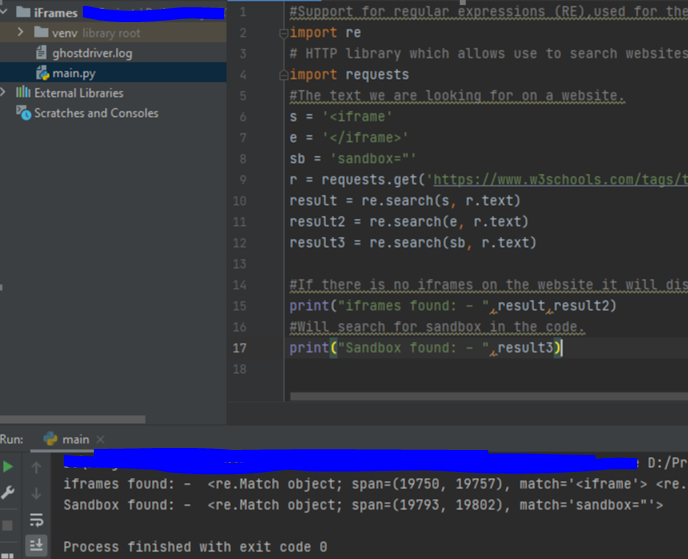Click the Down stack trace arrow
The width and height of the screenshot is (688, 559).
tap(36, 494)
